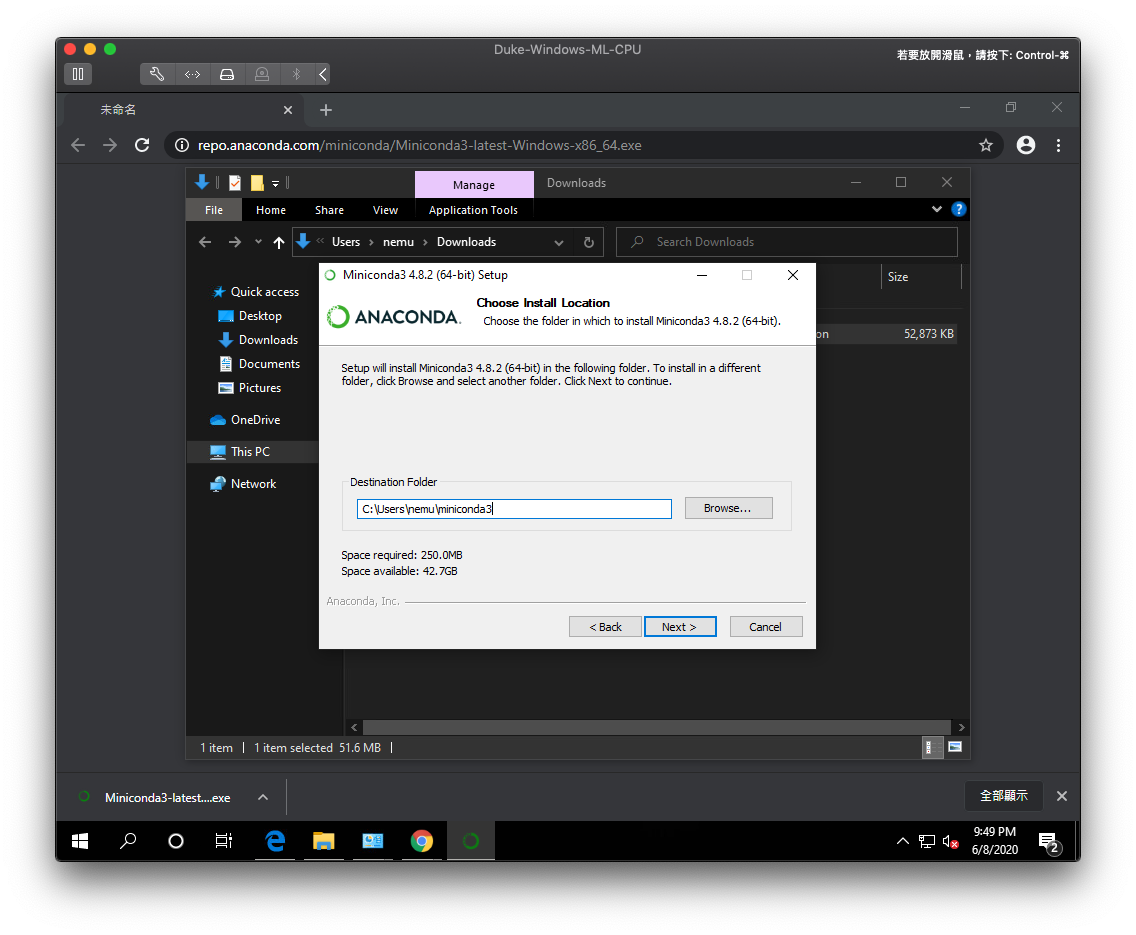Click the back arrow in File Explorer
Image resolution: width=1136 pixels, height=935 pixels.
point(205,242)
